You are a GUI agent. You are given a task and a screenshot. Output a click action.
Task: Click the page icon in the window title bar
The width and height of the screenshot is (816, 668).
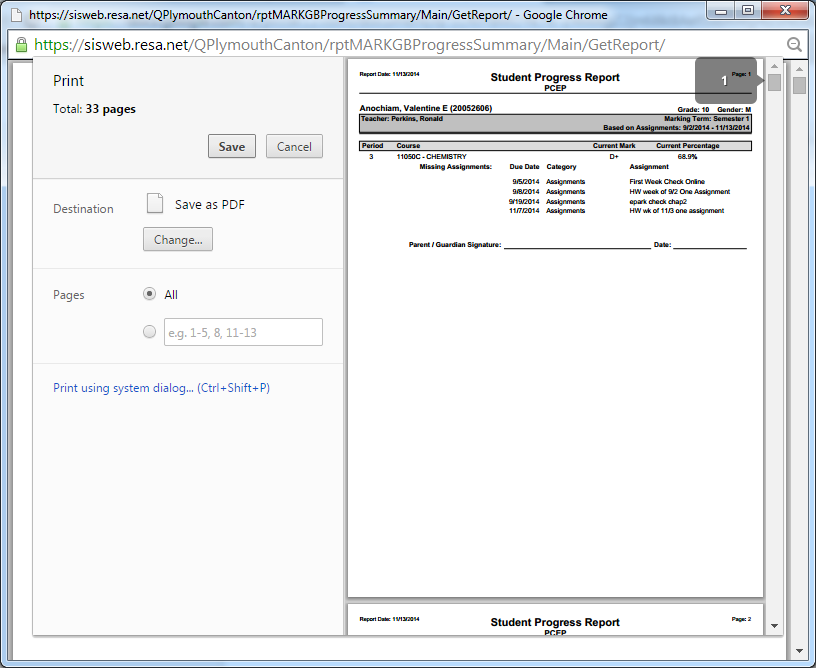point(14,15)
